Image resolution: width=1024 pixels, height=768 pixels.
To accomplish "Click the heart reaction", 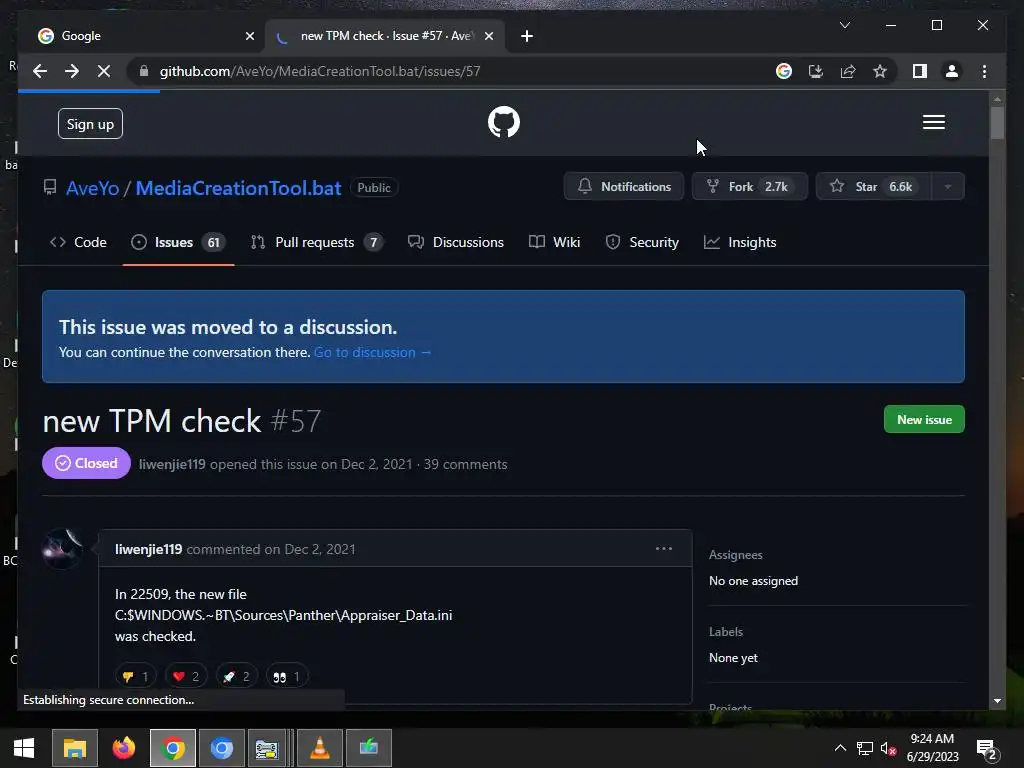I will point(186,677).
